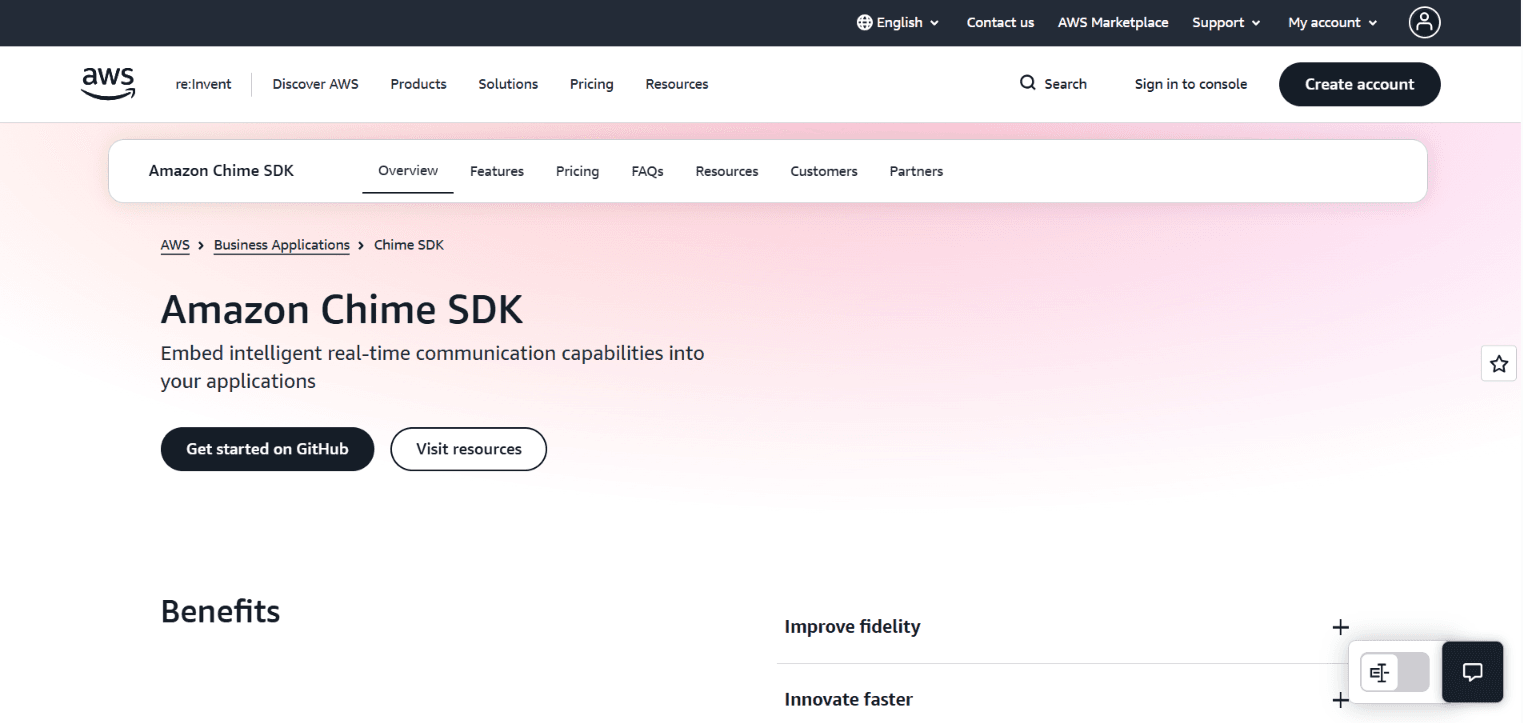Open the chat bubble icon

click(x=1472, y=672)
